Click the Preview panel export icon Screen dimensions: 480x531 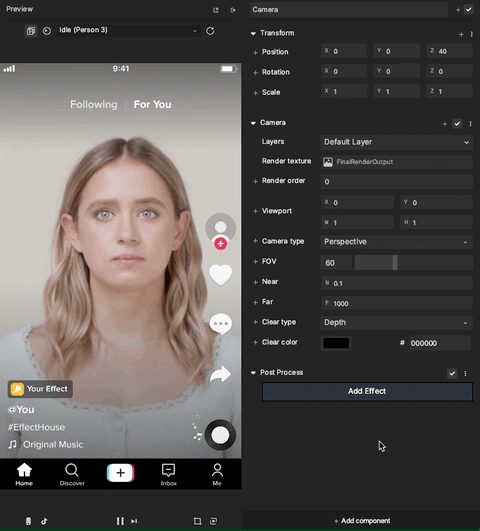[x=233, y=10]
